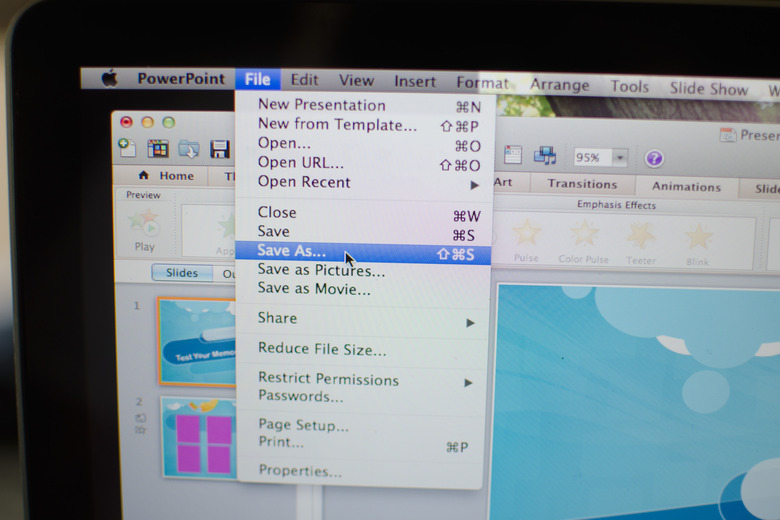This screenshot has width=780, height=520.
Task: Switch to the Transitions ribbon tab
Action: click(x=582, y=184)
